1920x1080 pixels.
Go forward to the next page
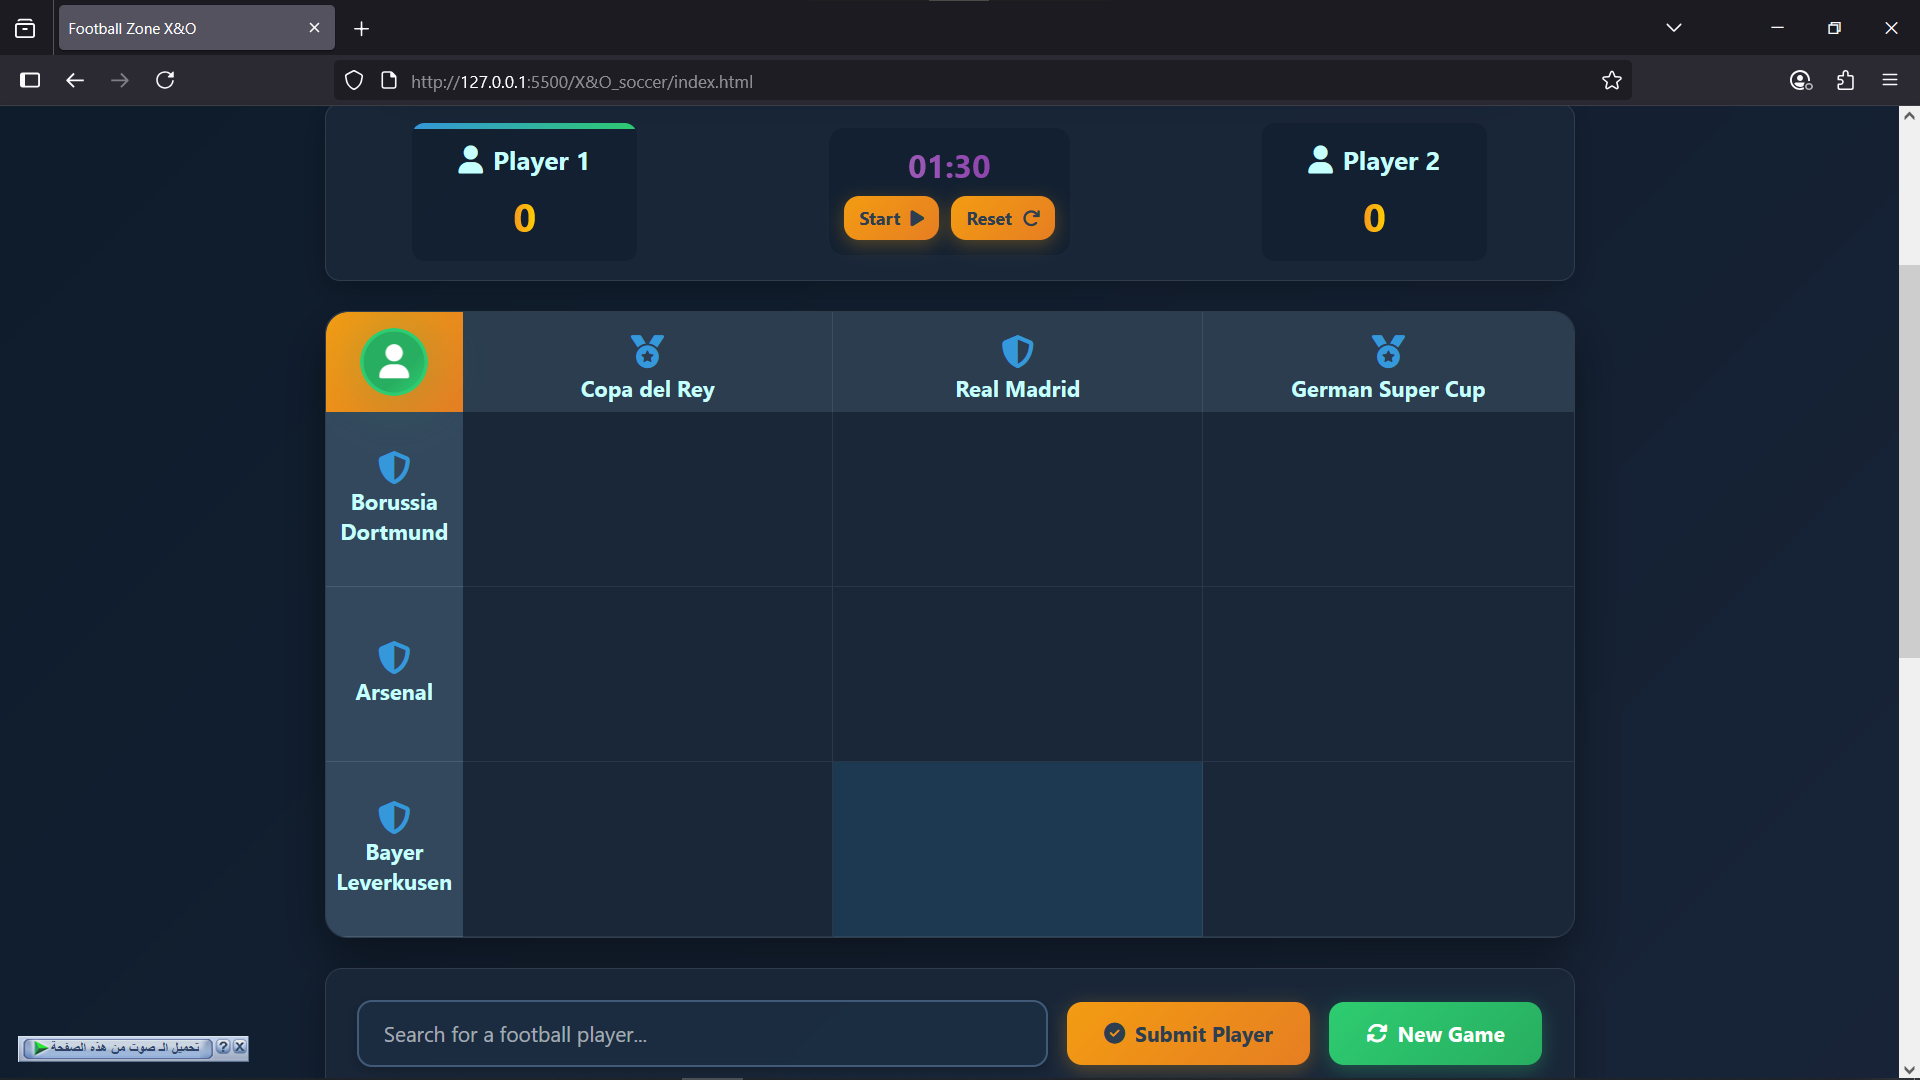click(x=120, y=80)
